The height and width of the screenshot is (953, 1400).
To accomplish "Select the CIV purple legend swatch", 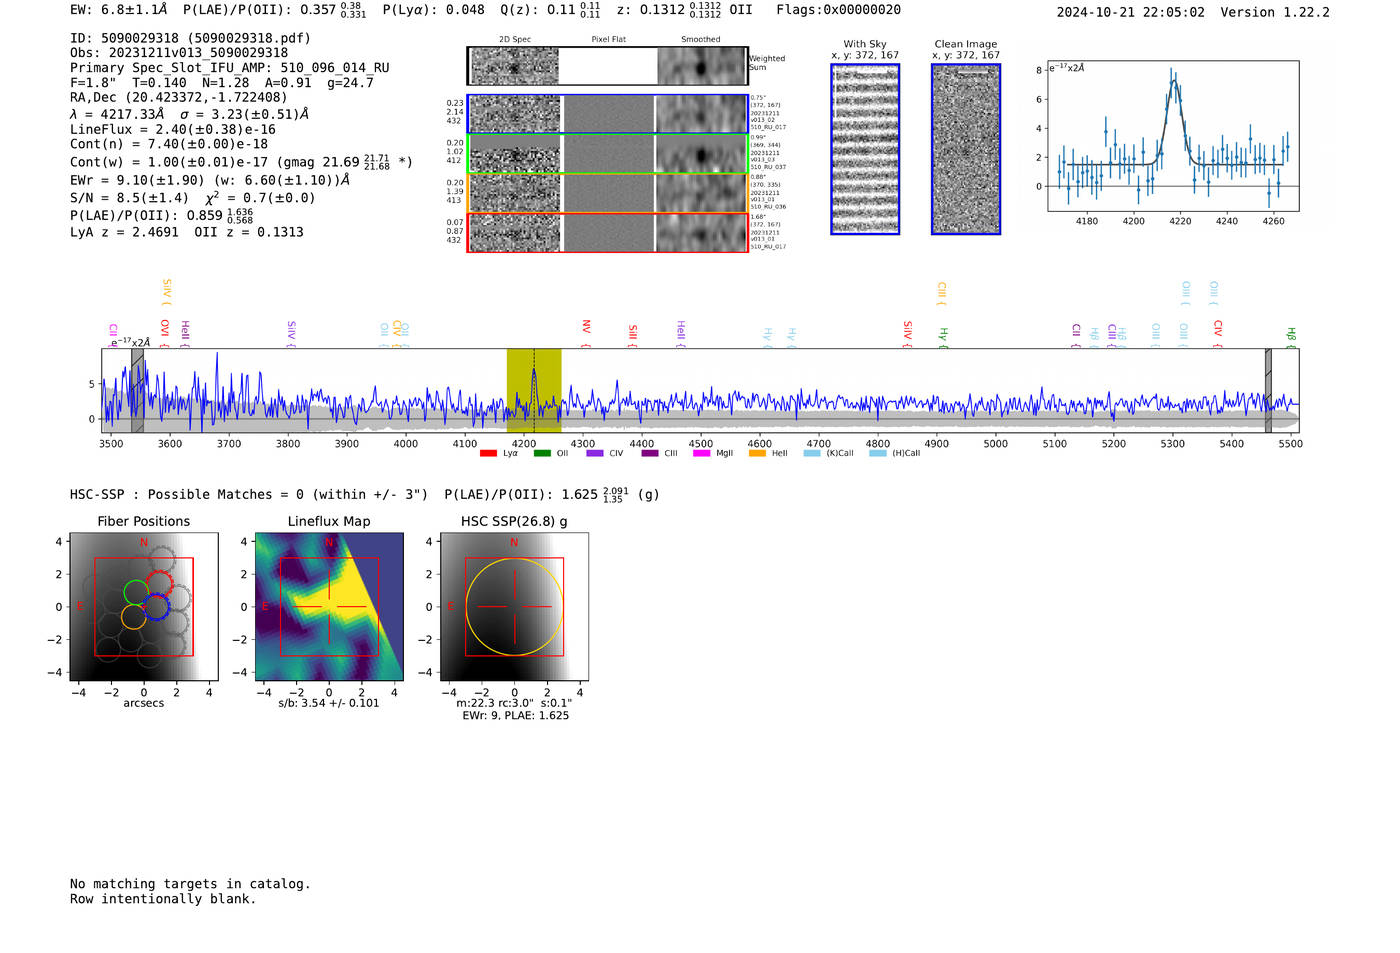I will click(595, 454).
